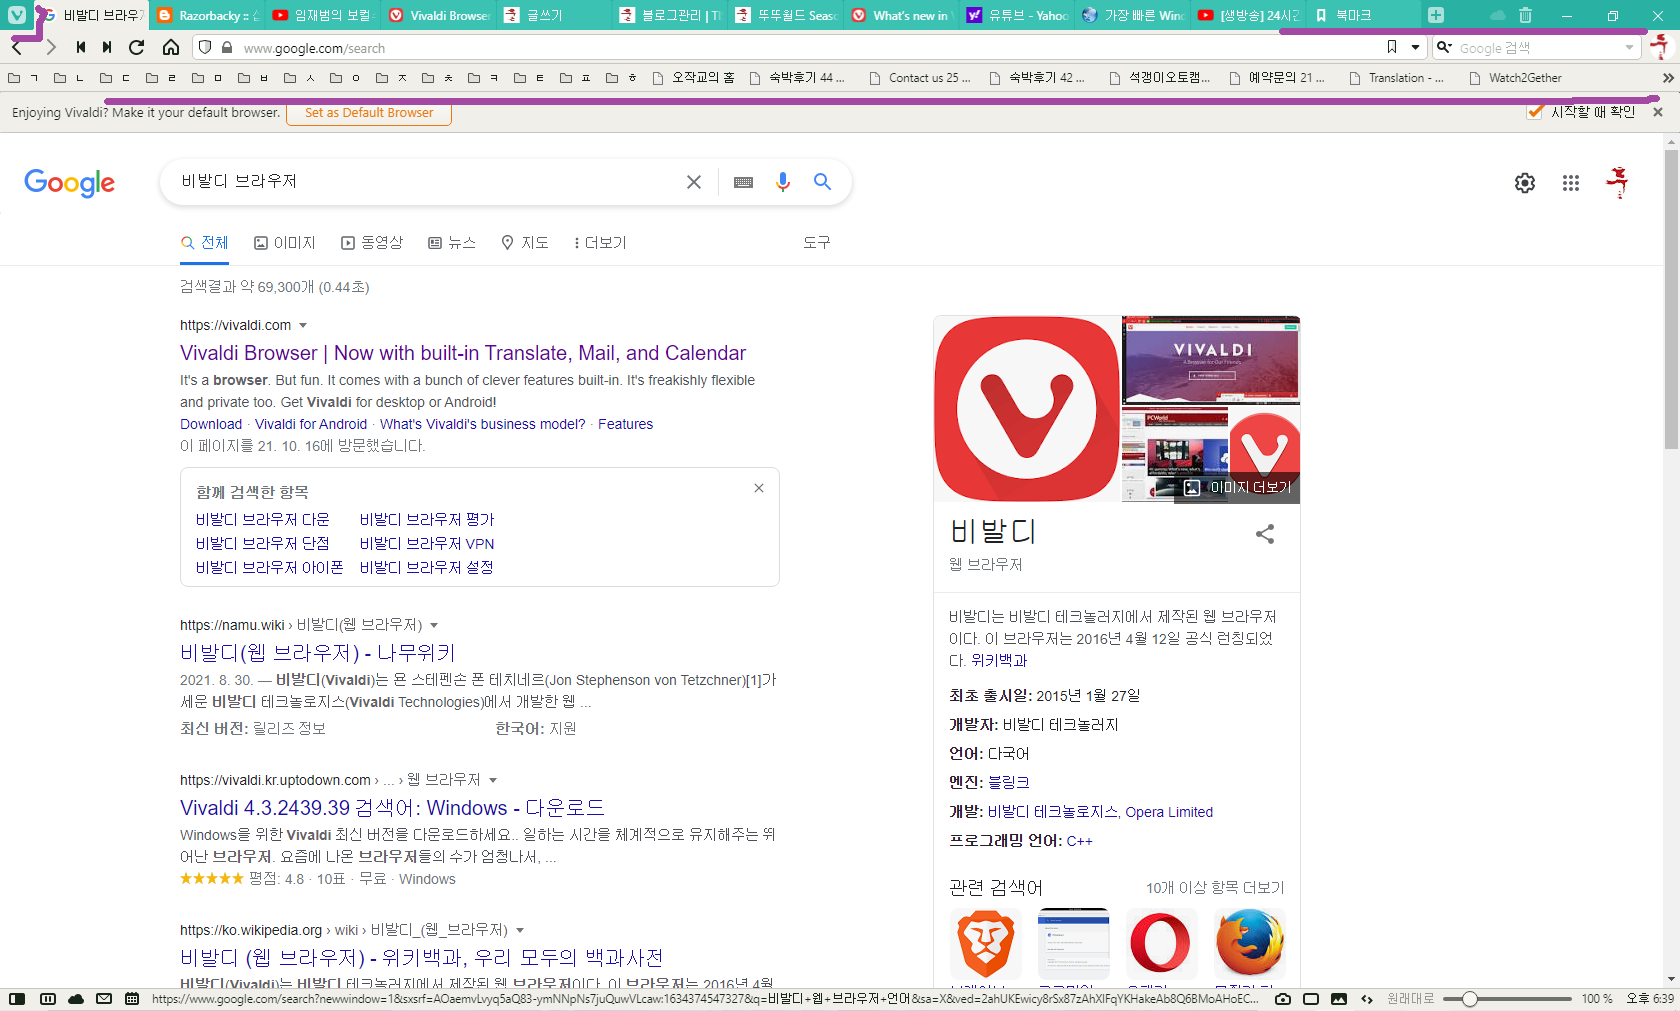Submit search with magnifier icon
Screen dimensions: 1680x1011
coord(822,182)
